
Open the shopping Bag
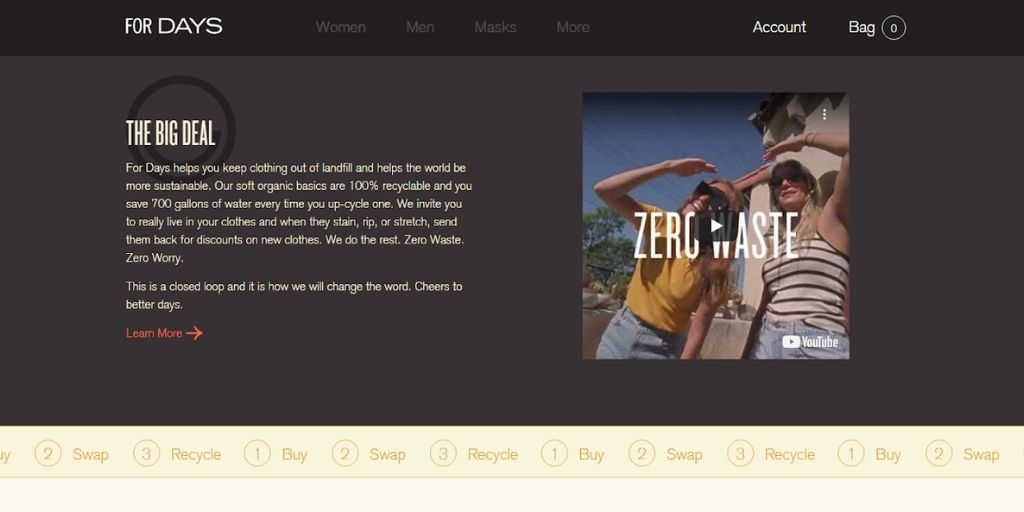[x=861, y=27]
